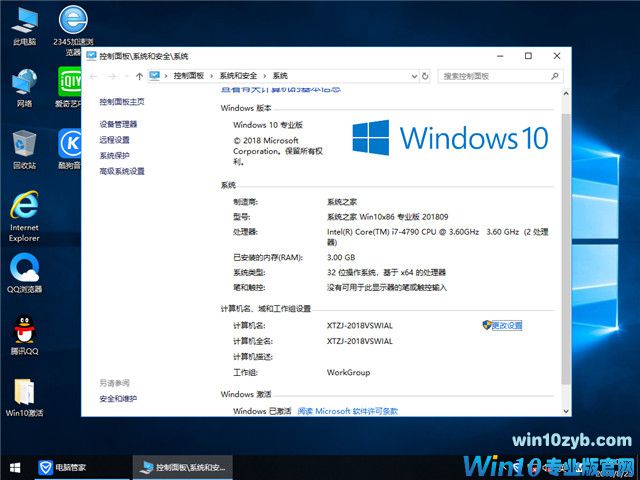
Task: Open Internet Explorer desktop icon
Action: click(24, 216)
